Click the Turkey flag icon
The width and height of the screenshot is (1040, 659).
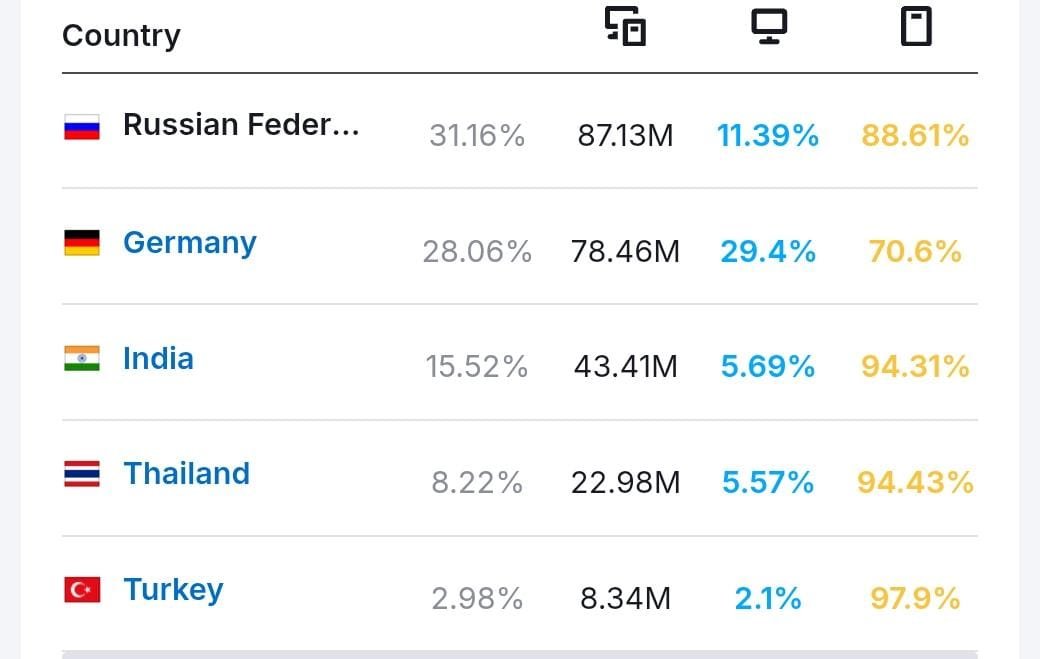(x=82, y=590)
